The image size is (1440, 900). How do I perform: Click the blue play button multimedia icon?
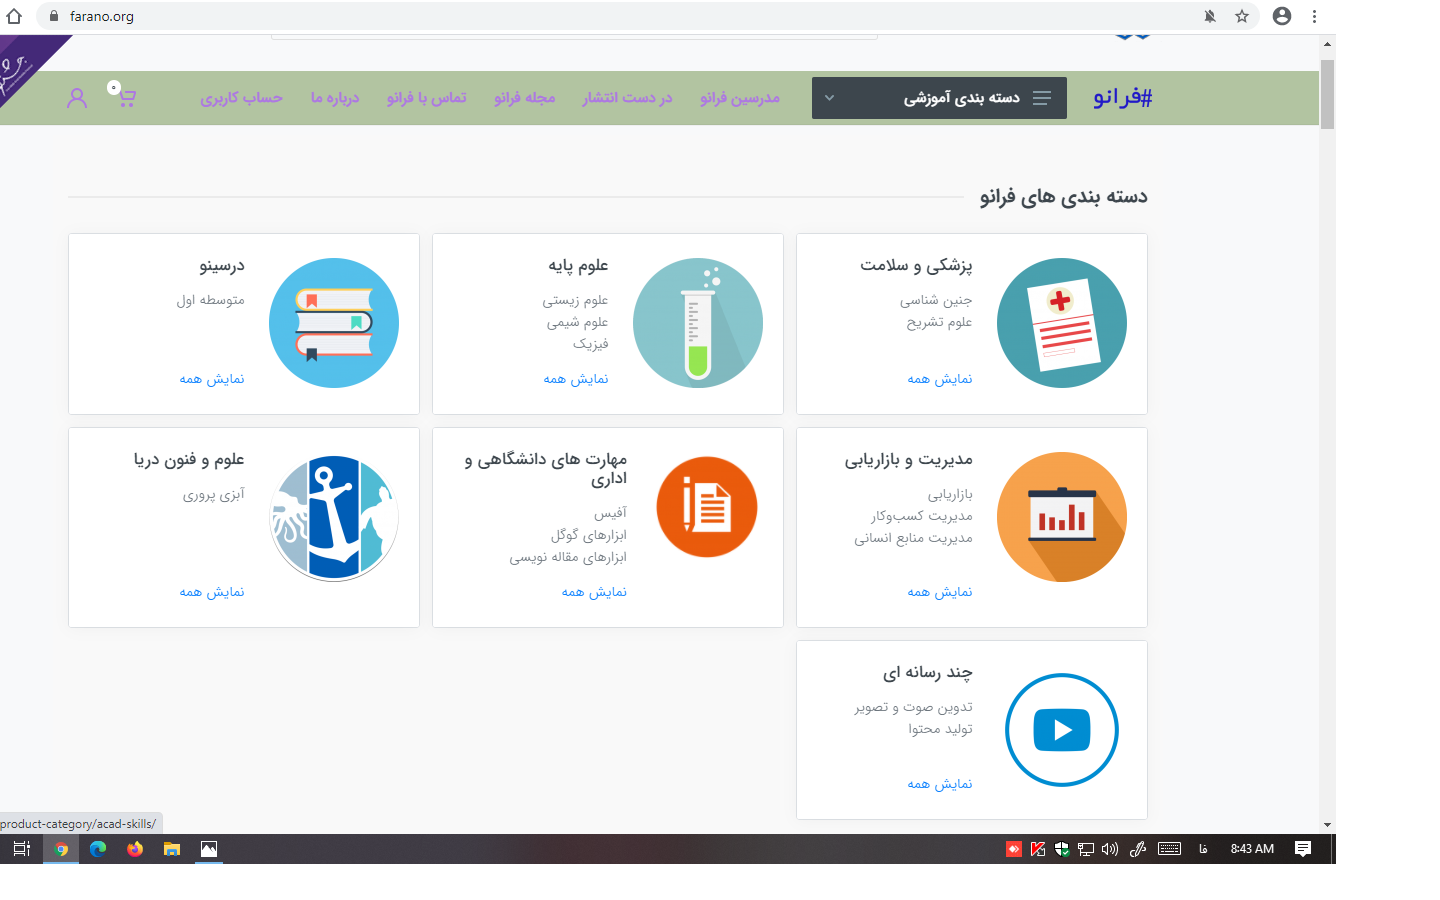pos(1061,730)
